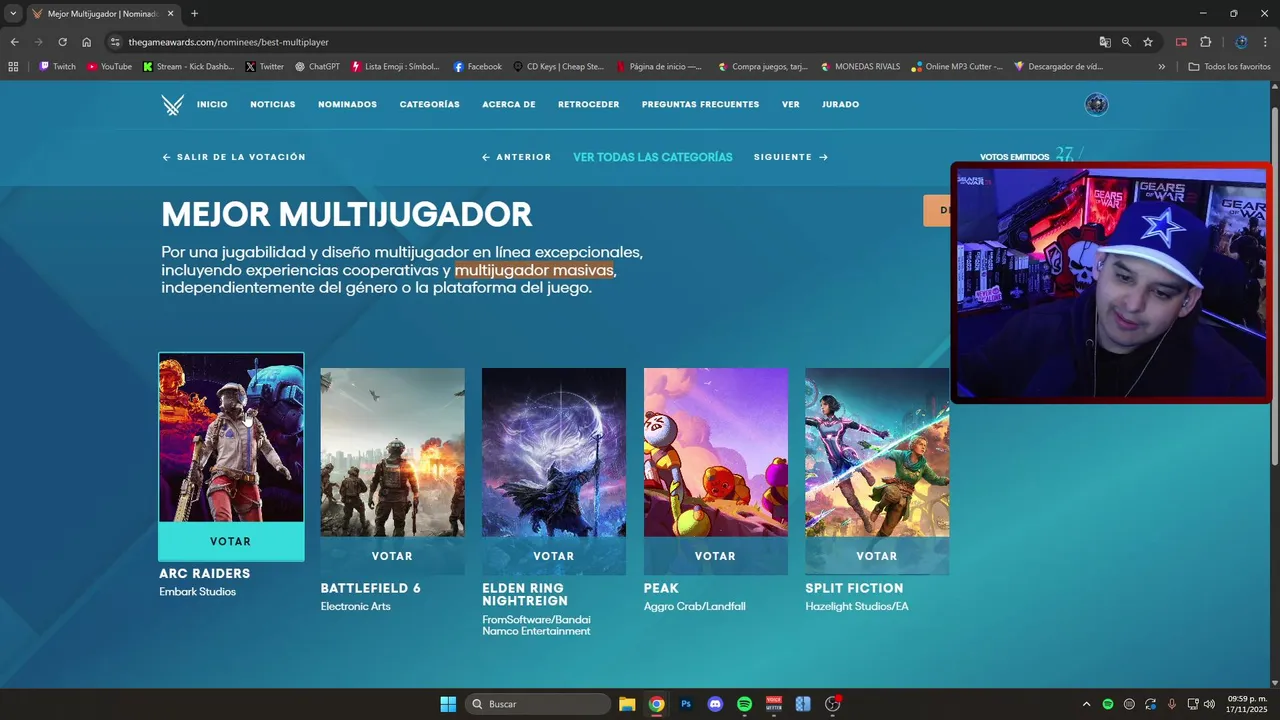
Task: Vote for Battlefield 6
Action: tap(392, 556)
